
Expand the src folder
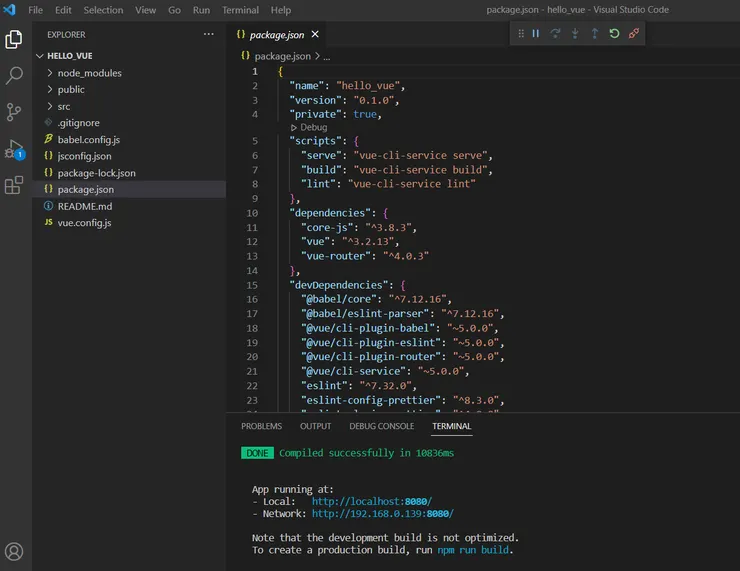coord(63,106)
